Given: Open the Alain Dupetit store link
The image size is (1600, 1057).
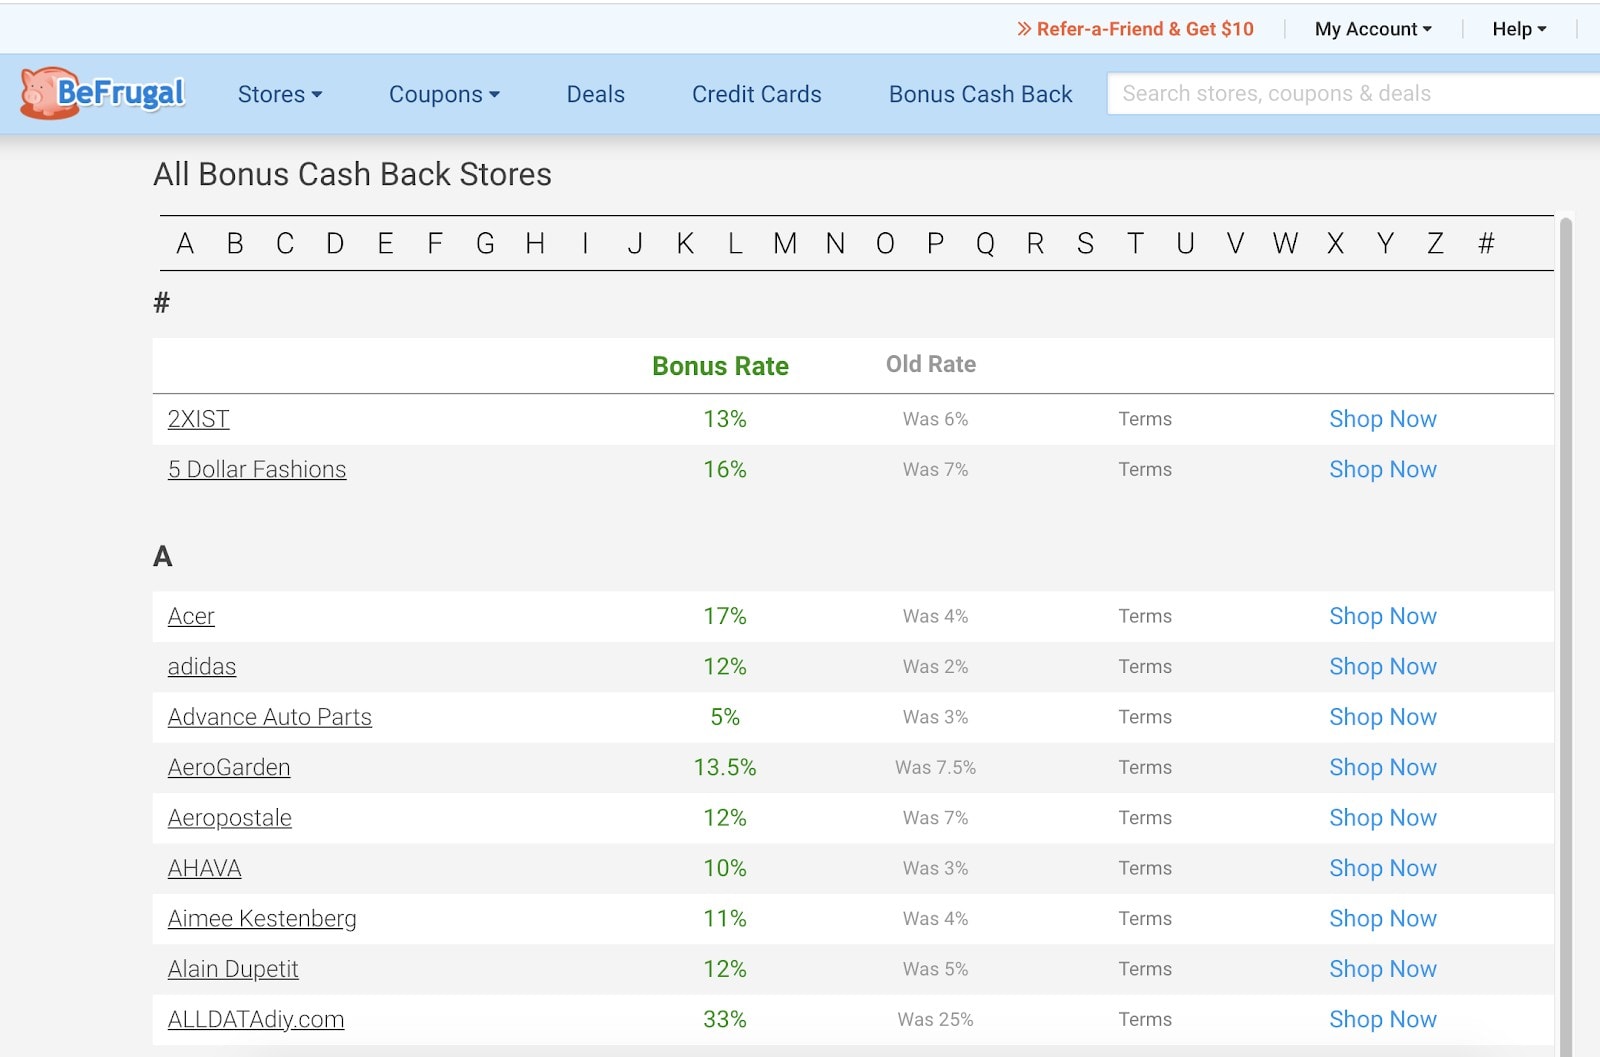Looking at the screenshot, I should pos(233,969).
